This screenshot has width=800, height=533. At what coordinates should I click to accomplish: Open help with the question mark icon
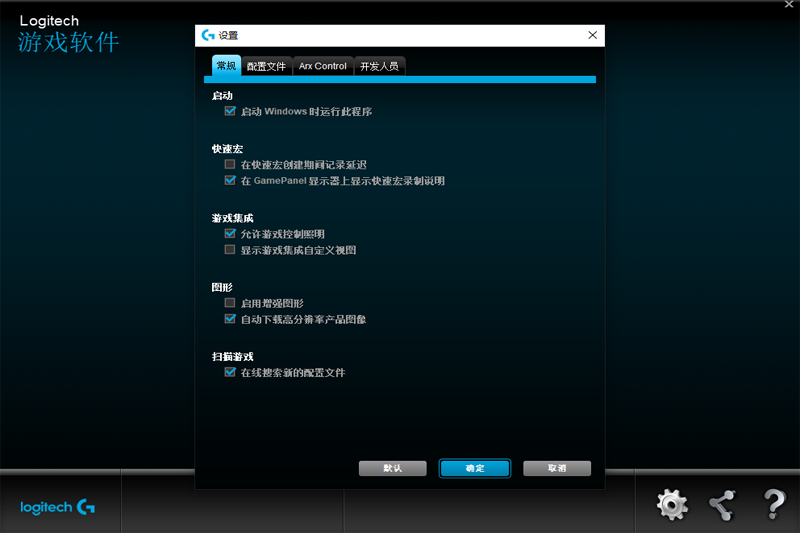pos(774,504)
